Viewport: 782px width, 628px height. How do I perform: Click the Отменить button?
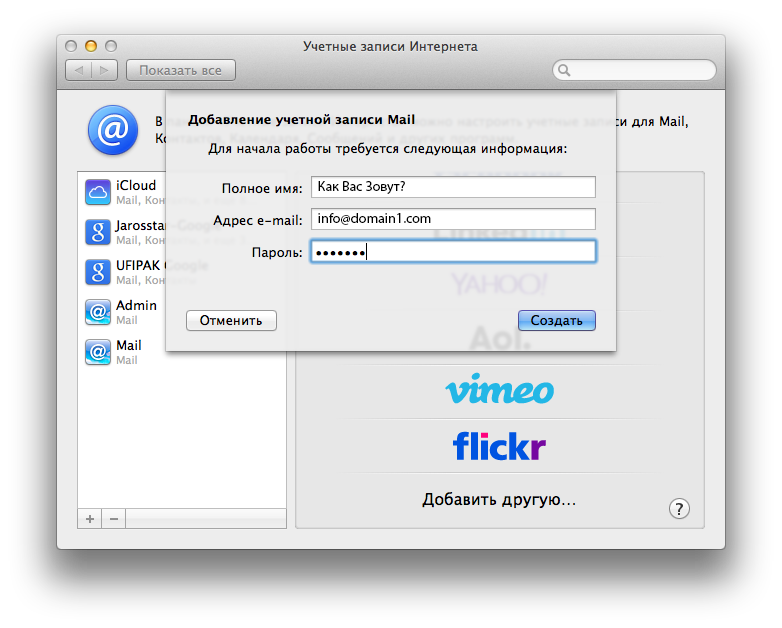[x=231, y=321]
